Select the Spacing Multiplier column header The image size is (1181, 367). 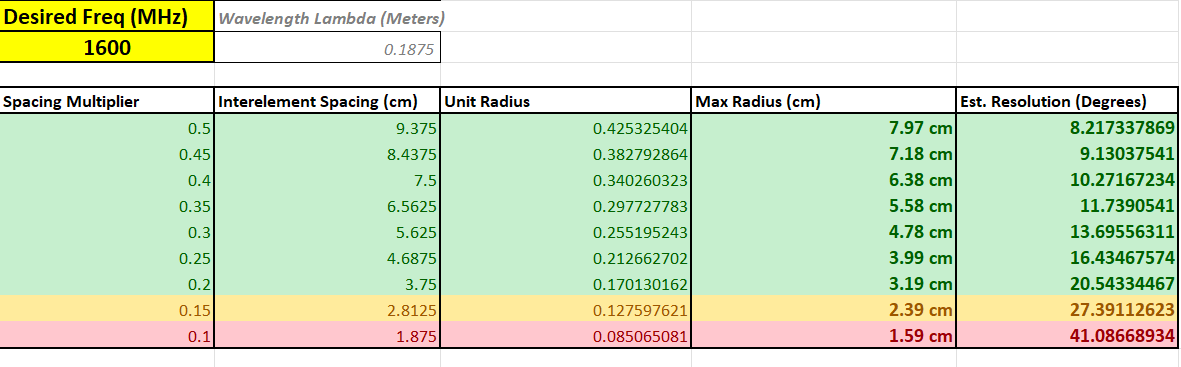point(107,101)
